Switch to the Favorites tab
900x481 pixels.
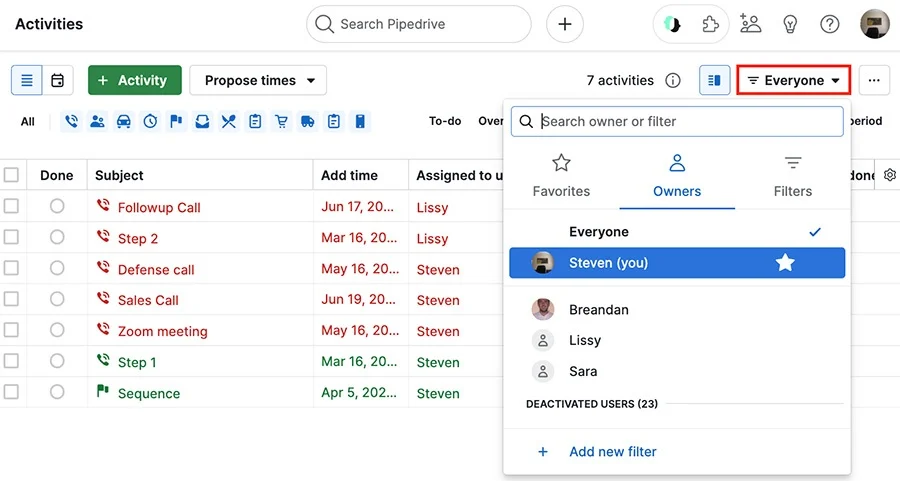click(x=561, y=176)
